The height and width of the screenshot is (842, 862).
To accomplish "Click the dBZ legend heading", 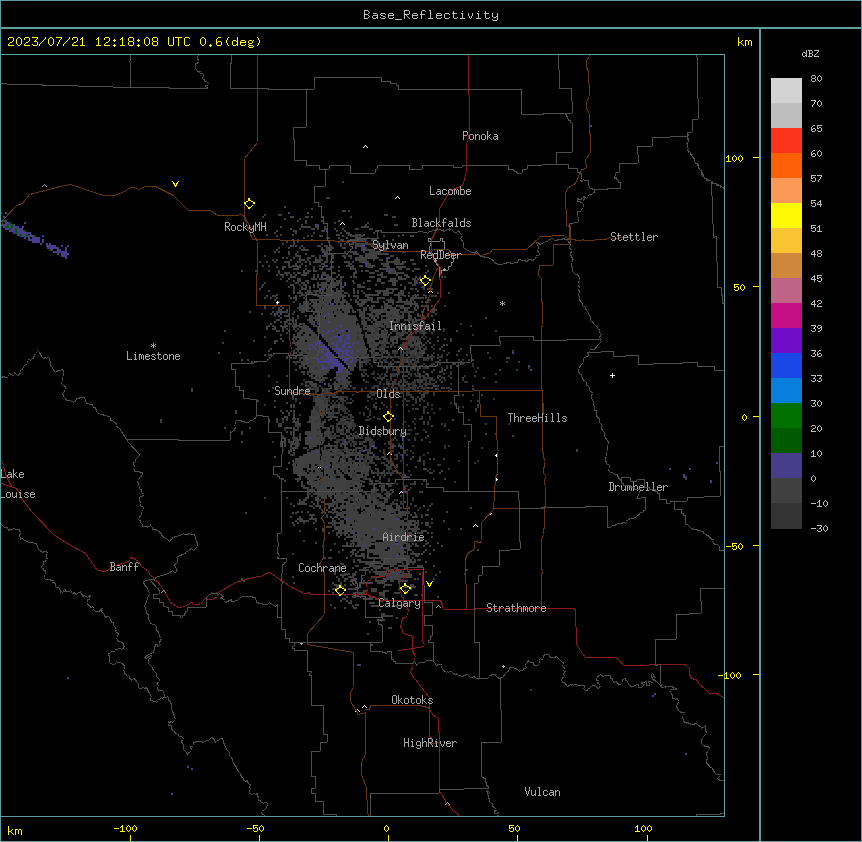I will coord(810,53).
